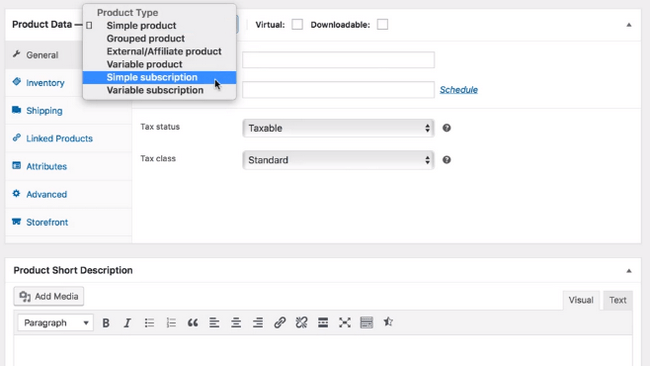Insert a link with the chain icon
Viewport: 650px width, 366px height.
[280, 323]
